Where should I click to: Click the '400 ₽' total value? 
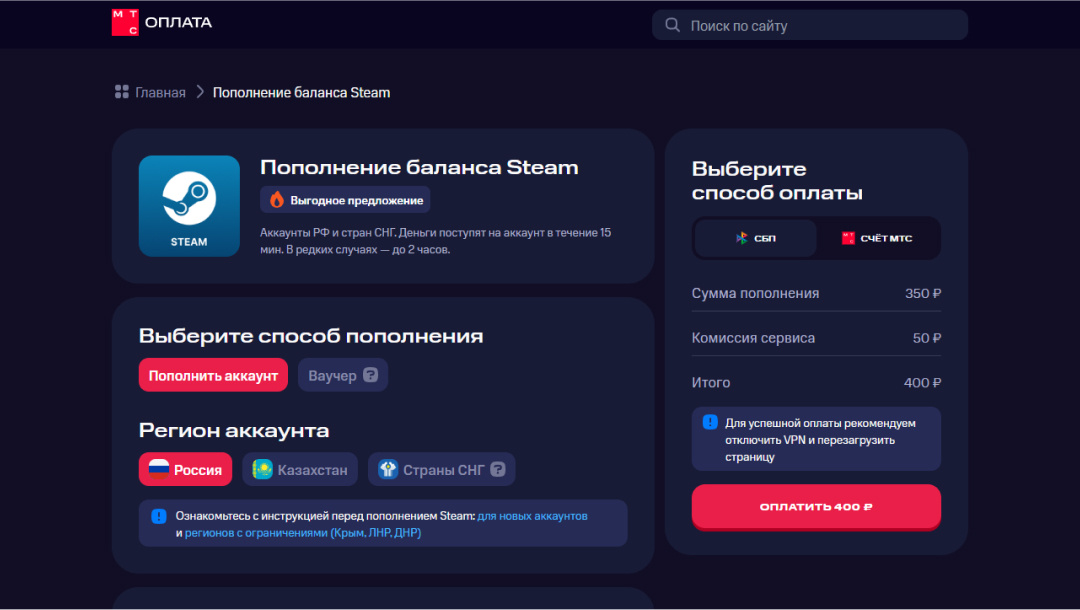pos(922,383)
